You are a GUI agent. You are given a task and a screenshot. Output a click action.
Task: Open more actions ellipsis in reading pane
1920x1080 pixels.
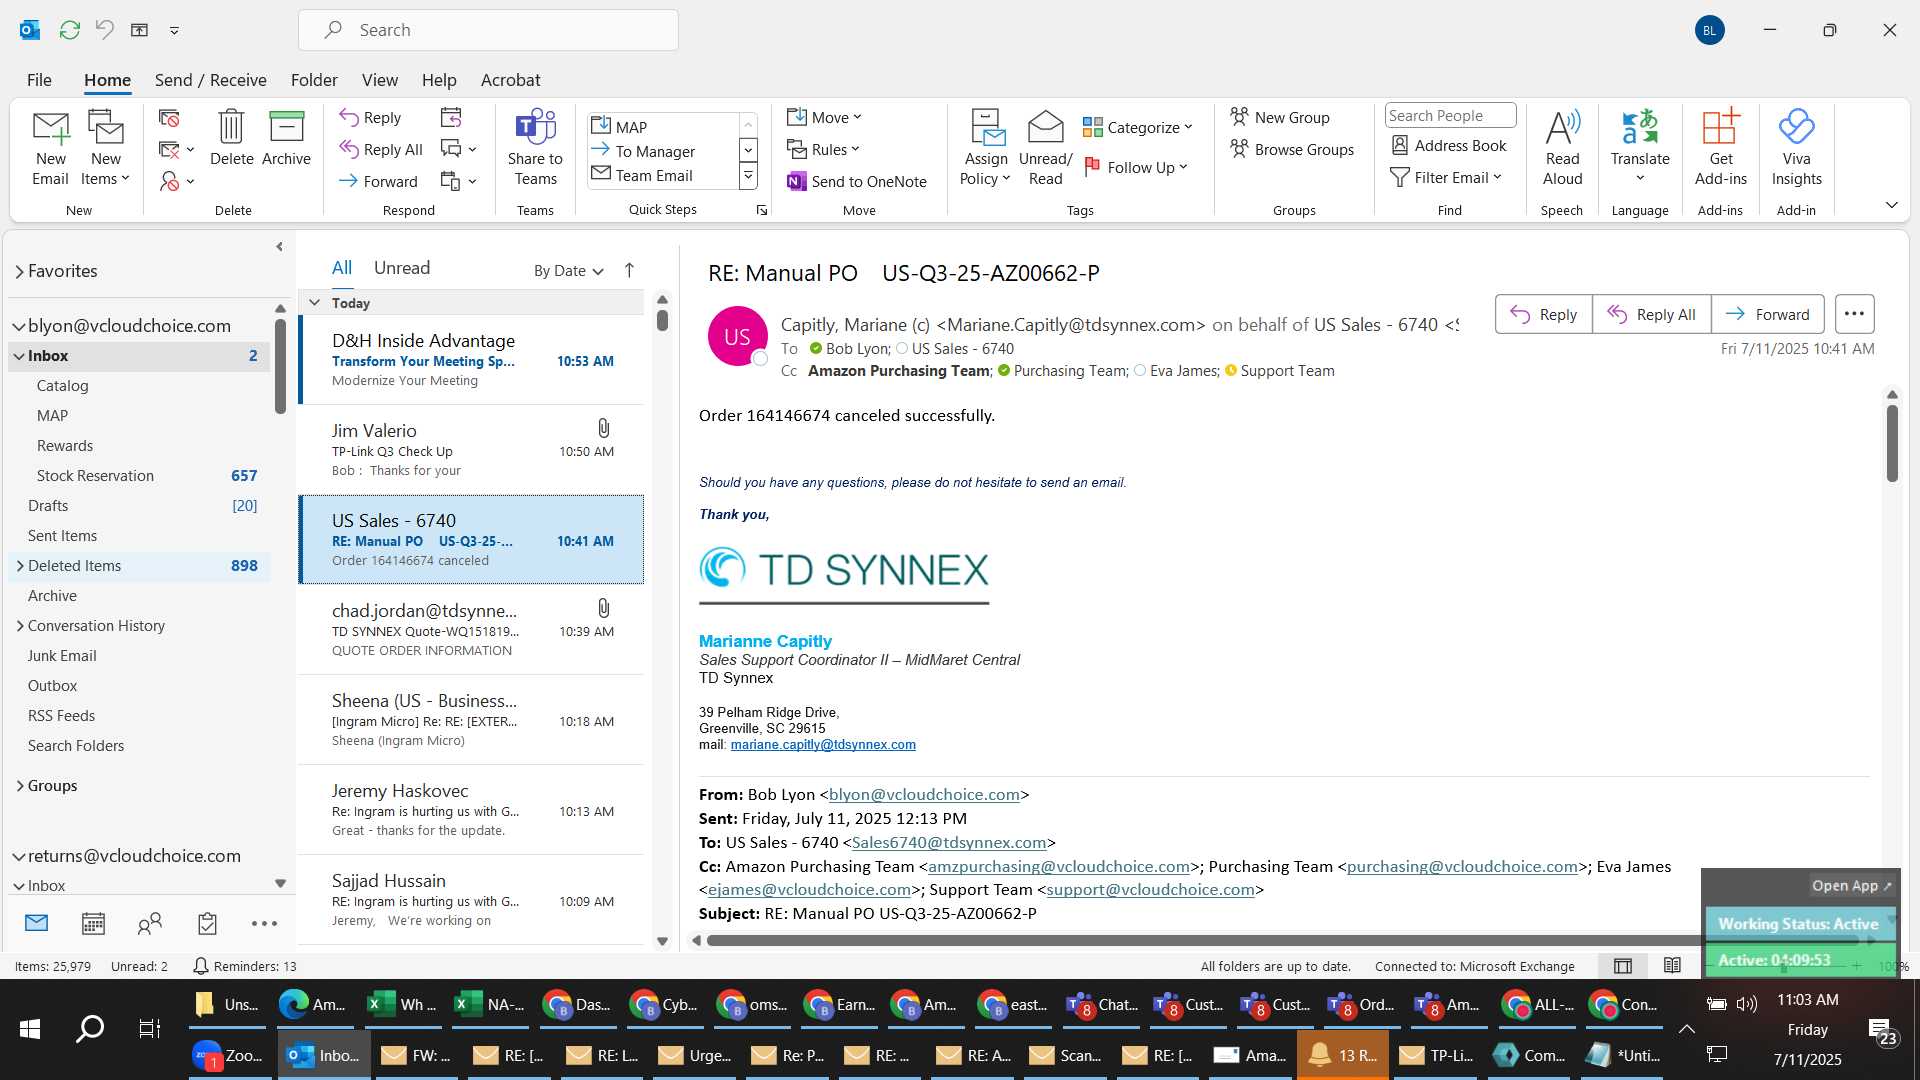tap(1854, 314)
